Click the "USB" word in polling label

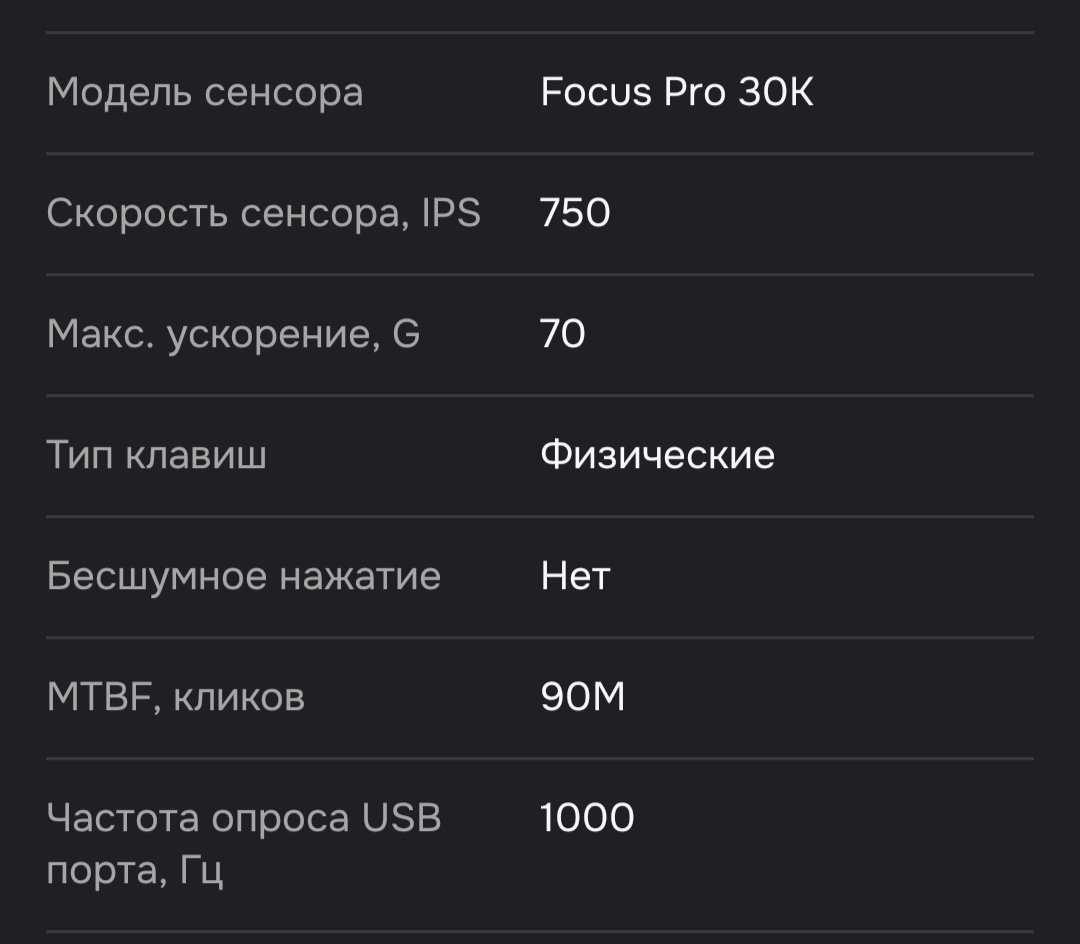[401, 819]
